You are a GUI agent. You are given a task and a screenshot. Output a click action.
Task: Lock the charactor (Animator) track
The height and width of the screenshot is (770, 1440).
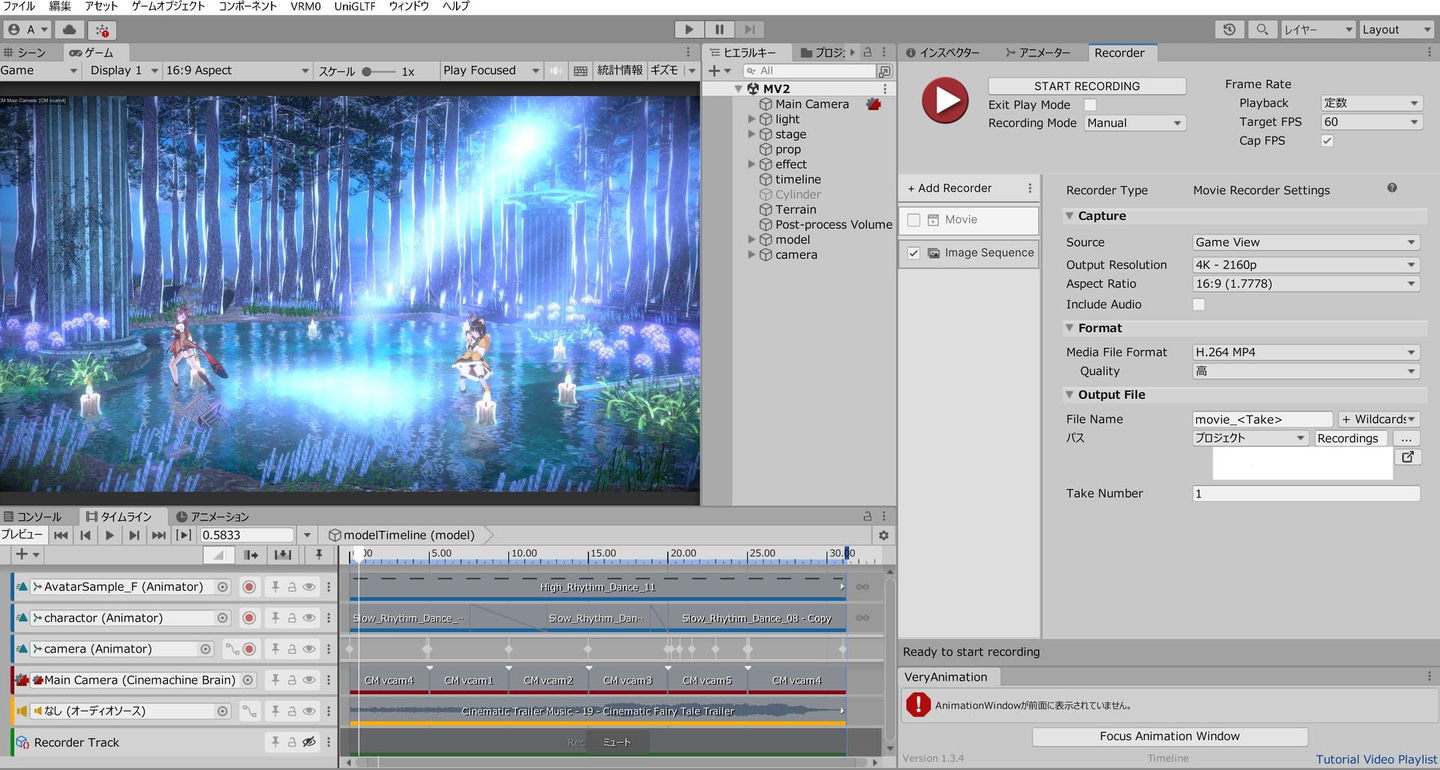tap(291, 618)
